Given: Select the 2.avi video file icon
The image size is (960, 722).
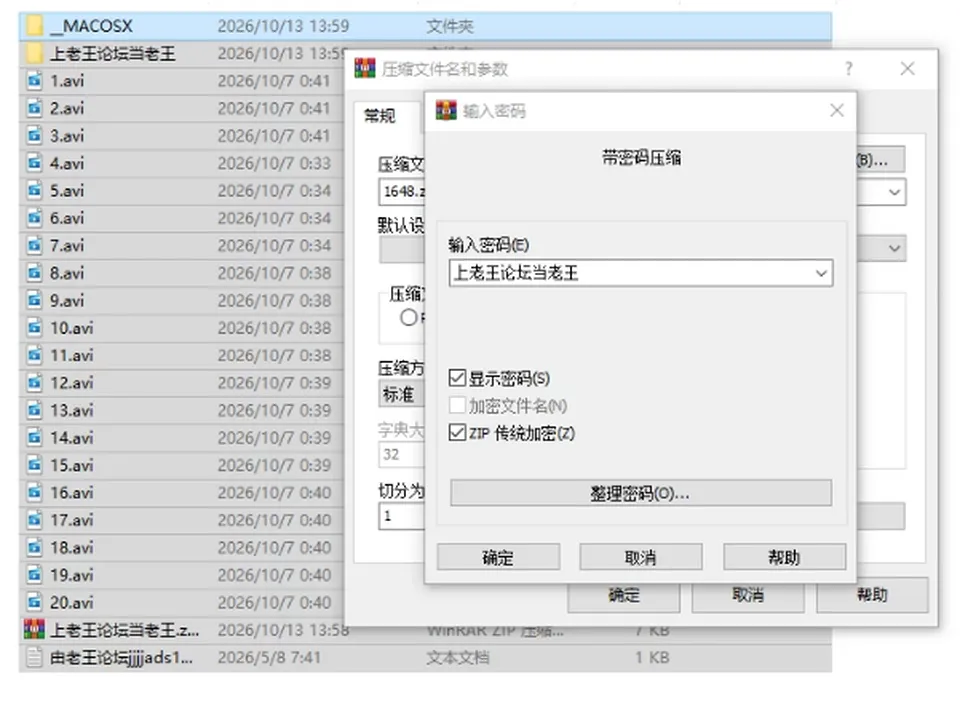Looking at the screenshot, I should tap(34, 108).
